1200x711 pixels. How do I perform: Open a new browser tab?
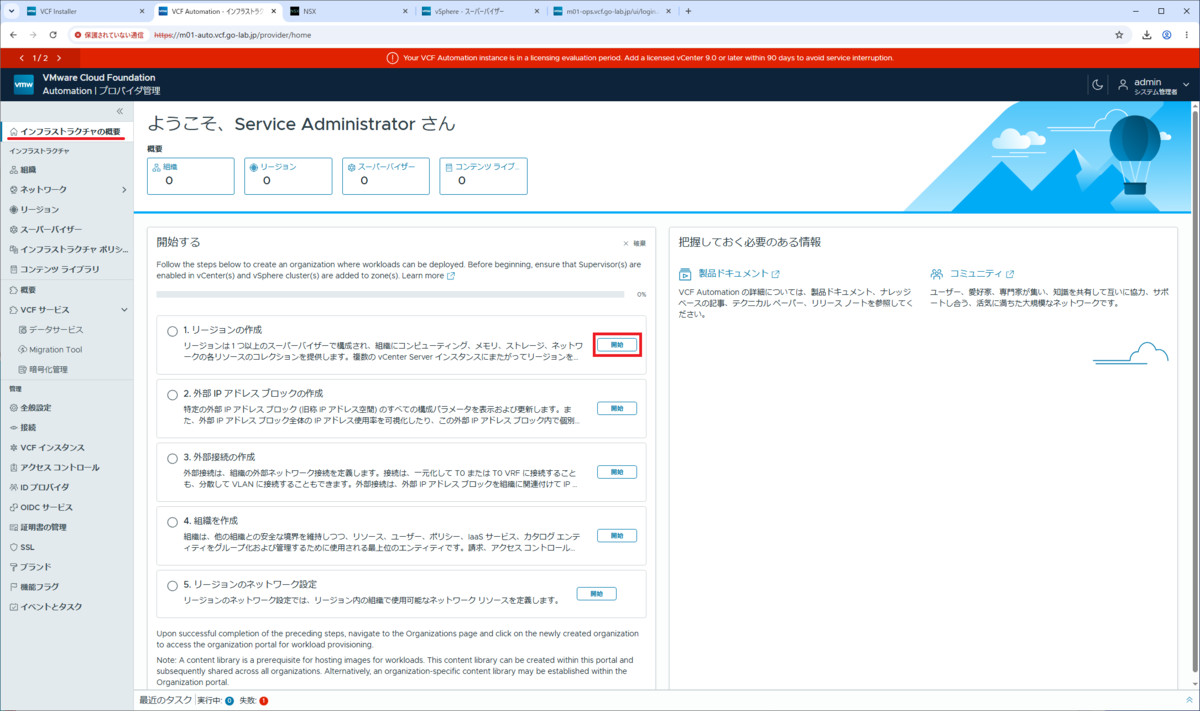(x=688, y=11)
